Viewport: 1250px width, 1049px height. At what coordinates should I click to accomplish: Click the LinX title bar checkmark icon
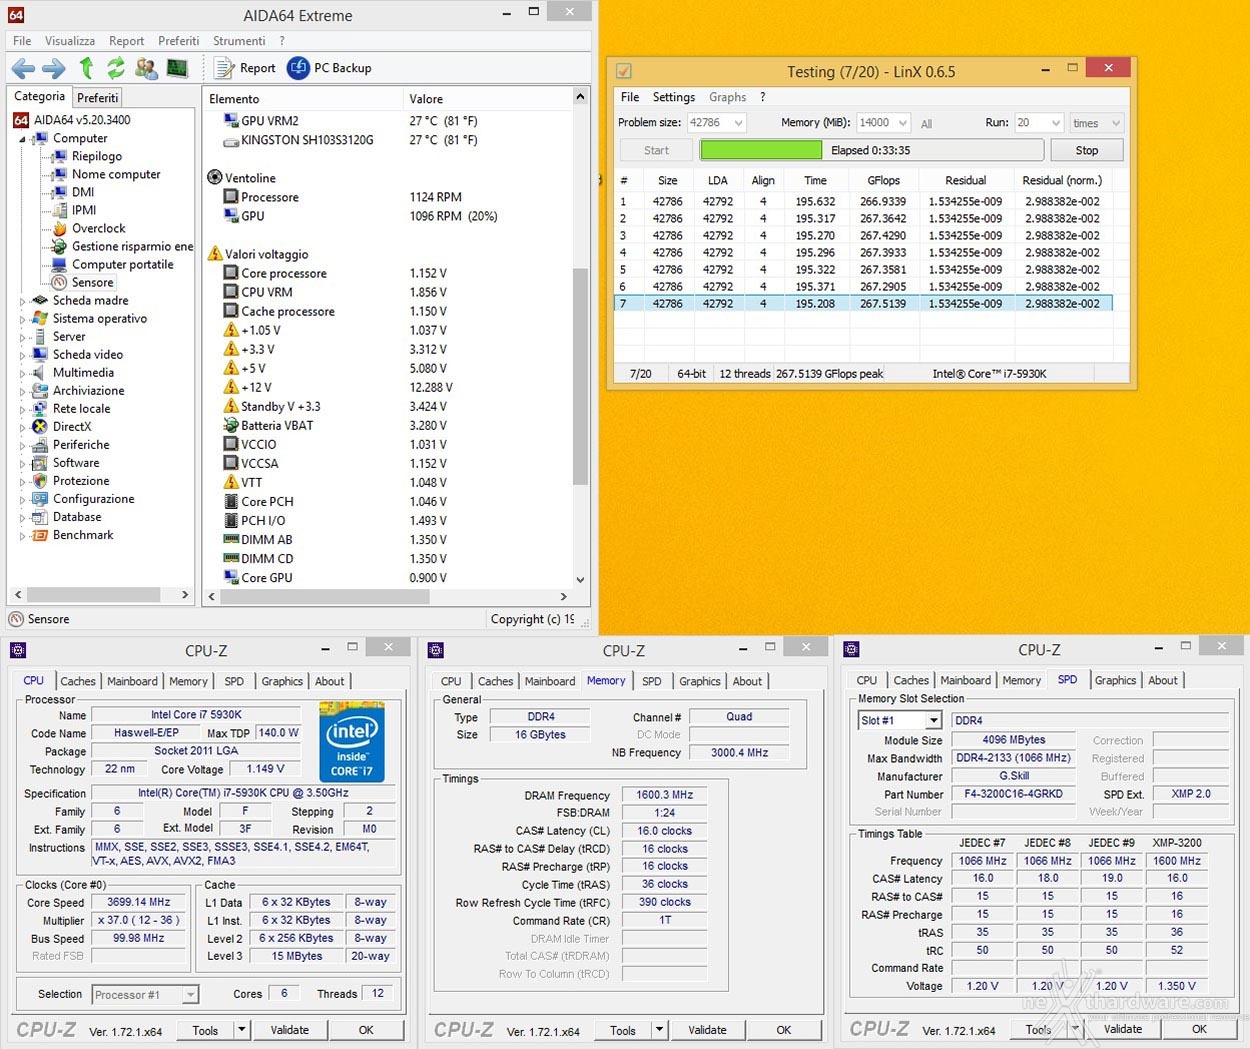pos(624,71)
